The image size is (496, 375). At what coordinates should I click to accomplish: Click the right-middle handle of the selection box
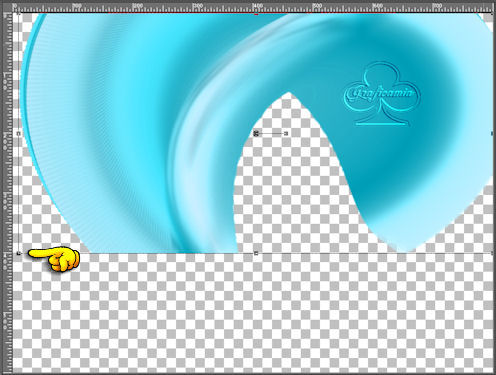(493, 134)
